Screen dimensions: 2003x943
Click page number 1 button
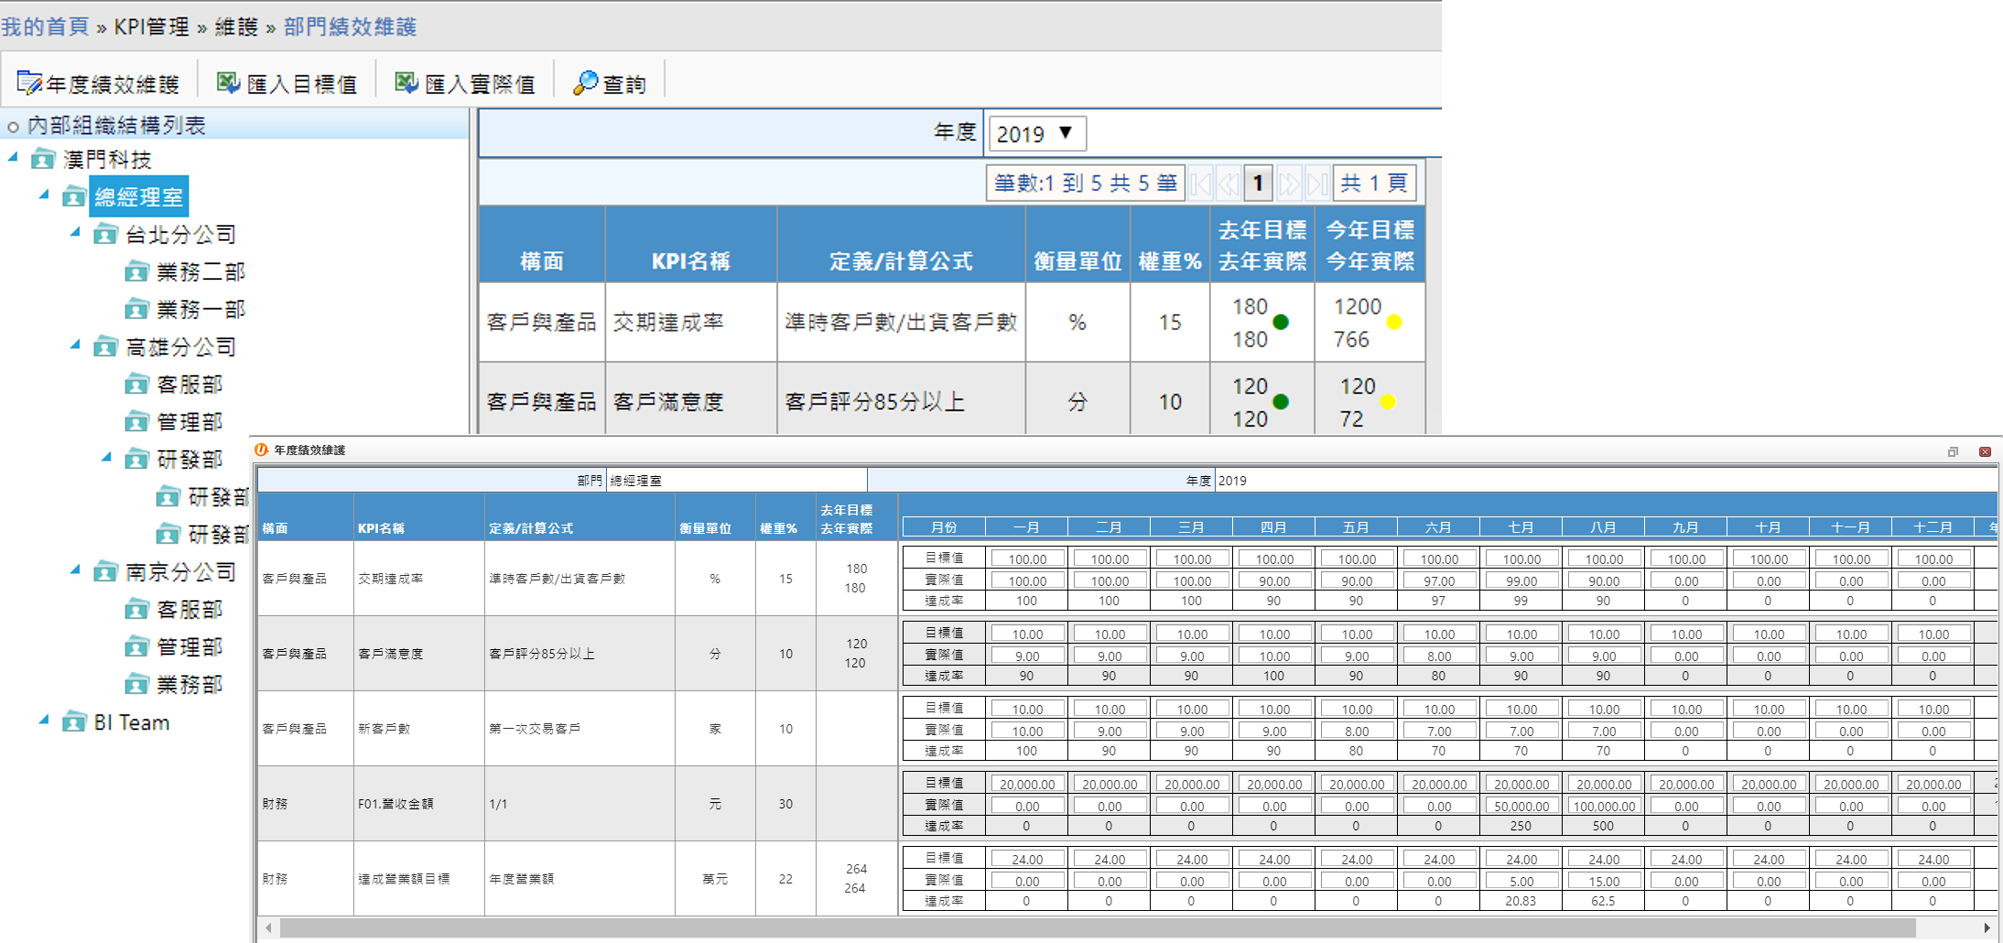click(x=1259, y=183)
